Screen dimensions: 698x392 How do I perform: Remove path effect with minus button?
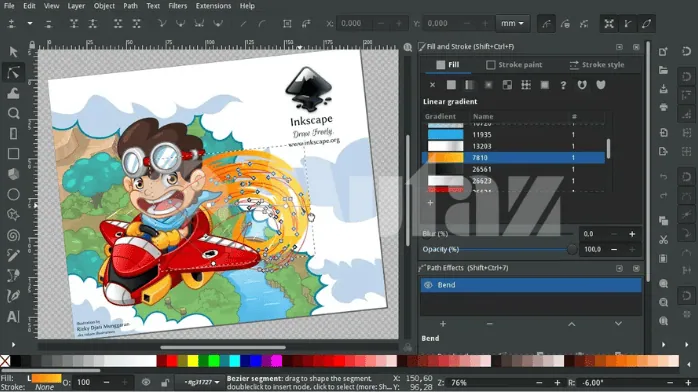pos(490,324)
